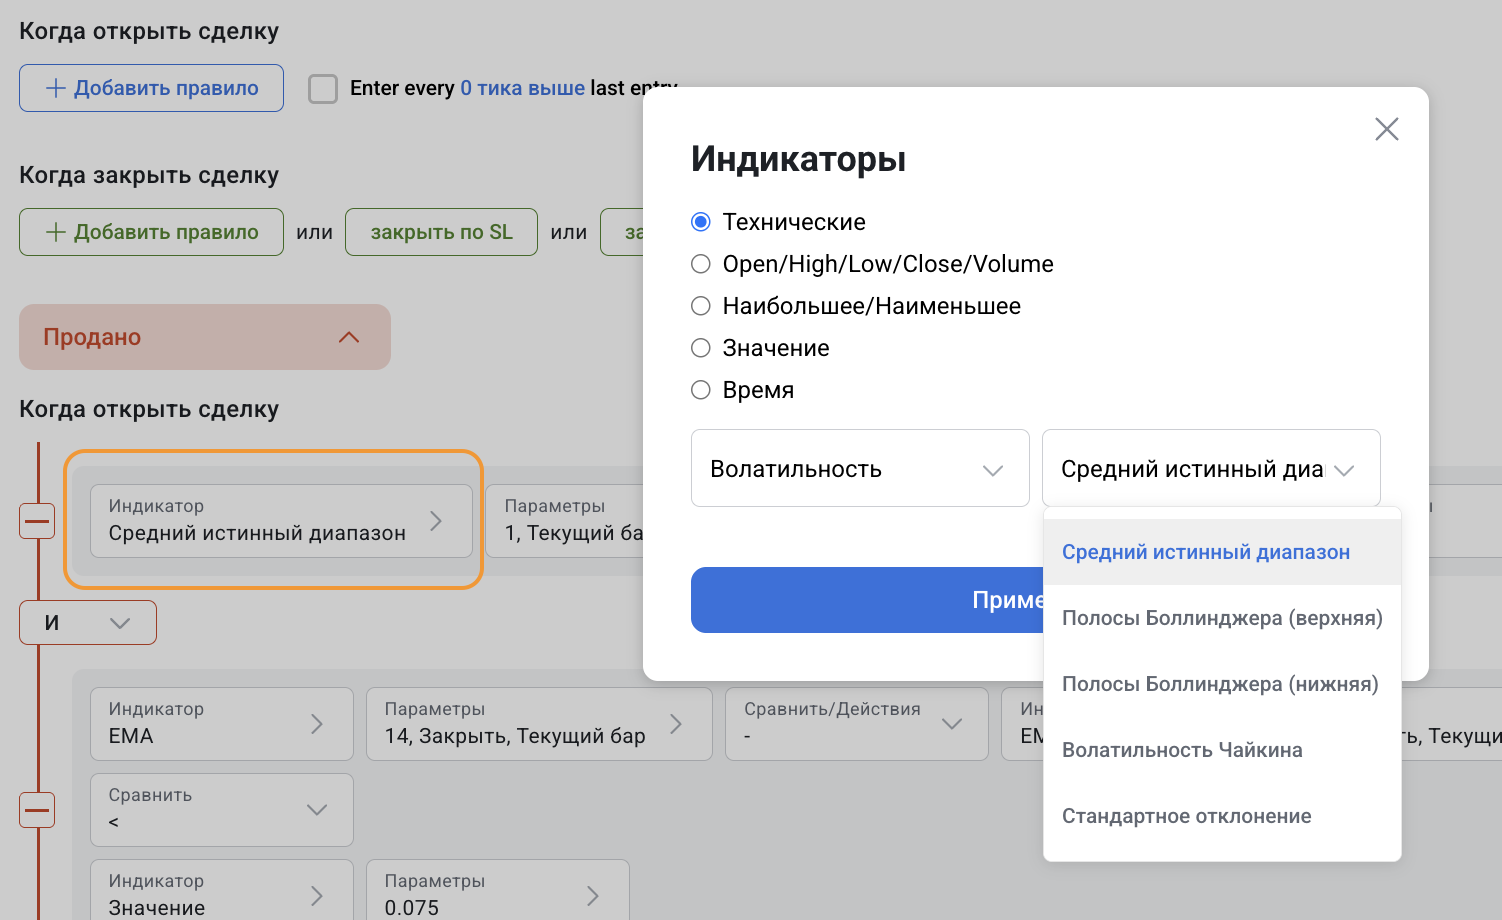
Task: Open Параметры 0.075 field
Action: tap(498, 890)
